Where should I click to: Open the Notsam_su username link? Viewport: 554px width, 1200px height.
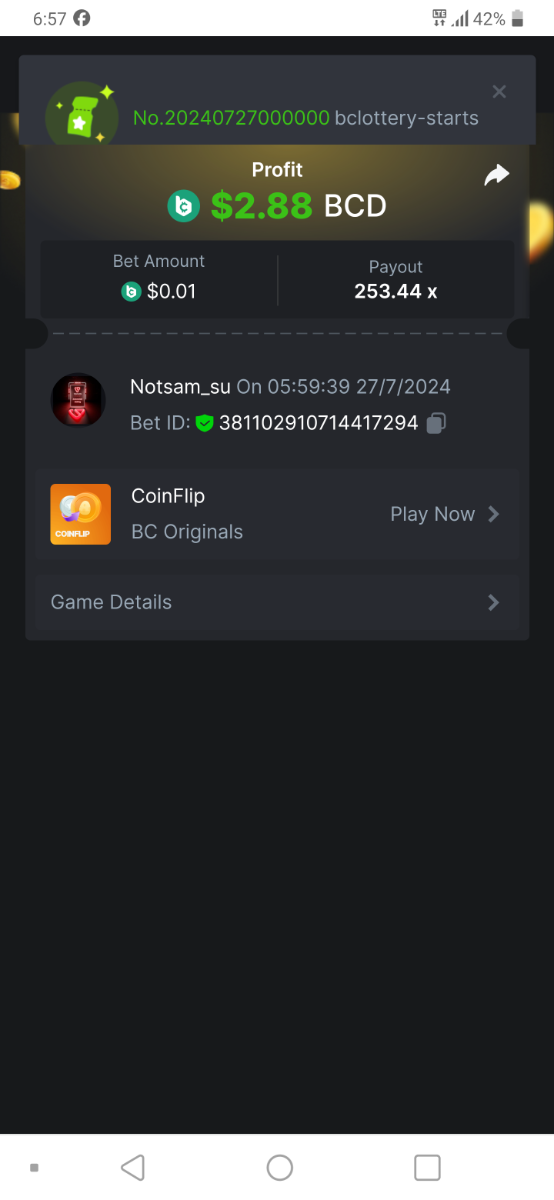point(180,386)
